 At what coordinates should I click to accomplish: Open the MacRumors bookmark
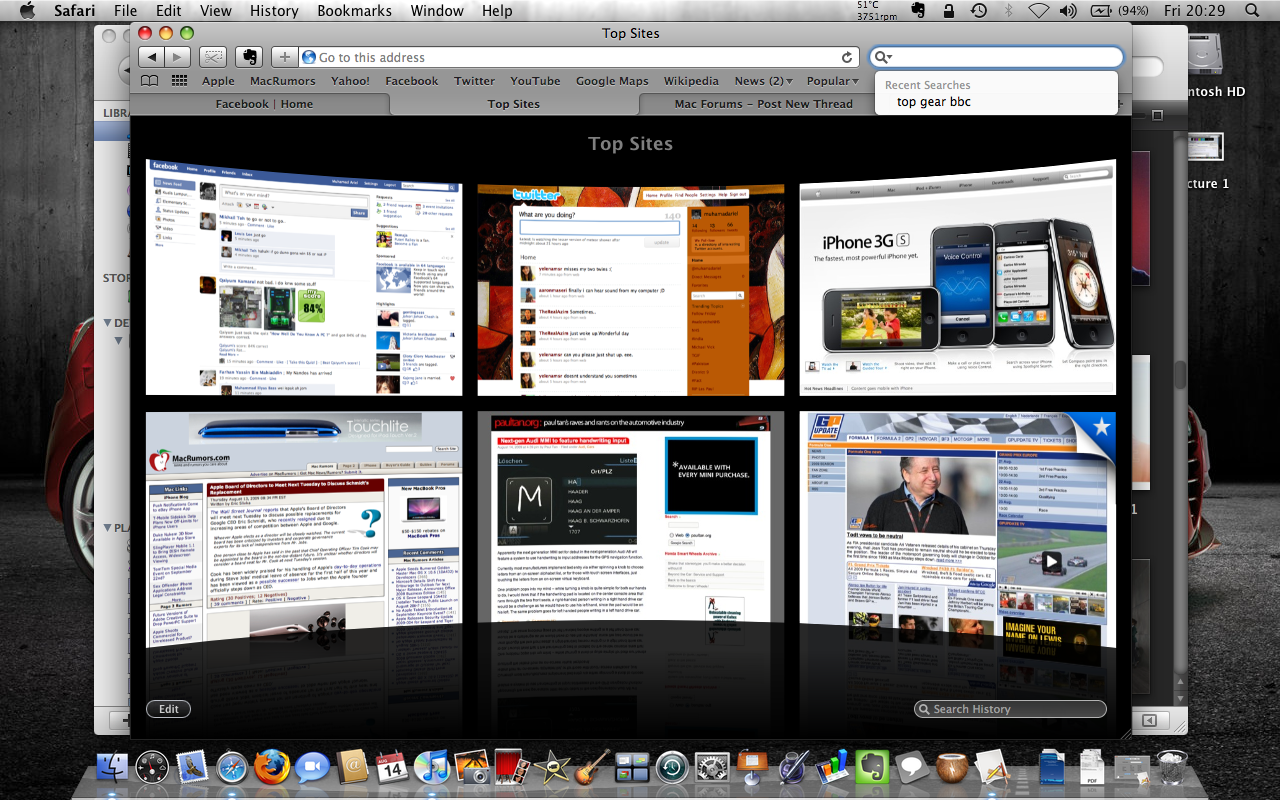coord(283,81)
